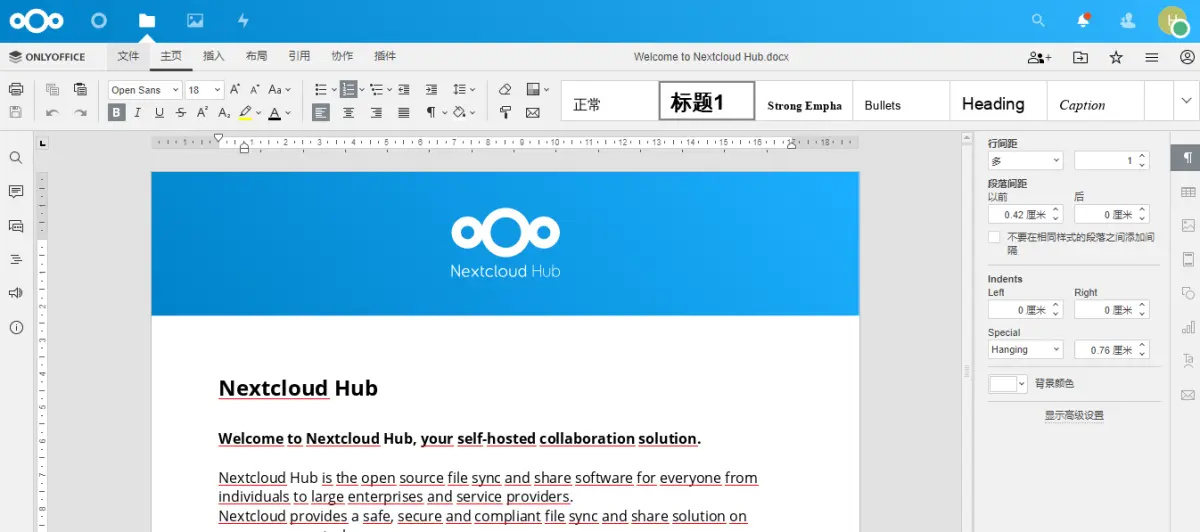Switch to the 协作 tab
The width and height of the screenshot is (1200, 532).
[x=342, y=57]
